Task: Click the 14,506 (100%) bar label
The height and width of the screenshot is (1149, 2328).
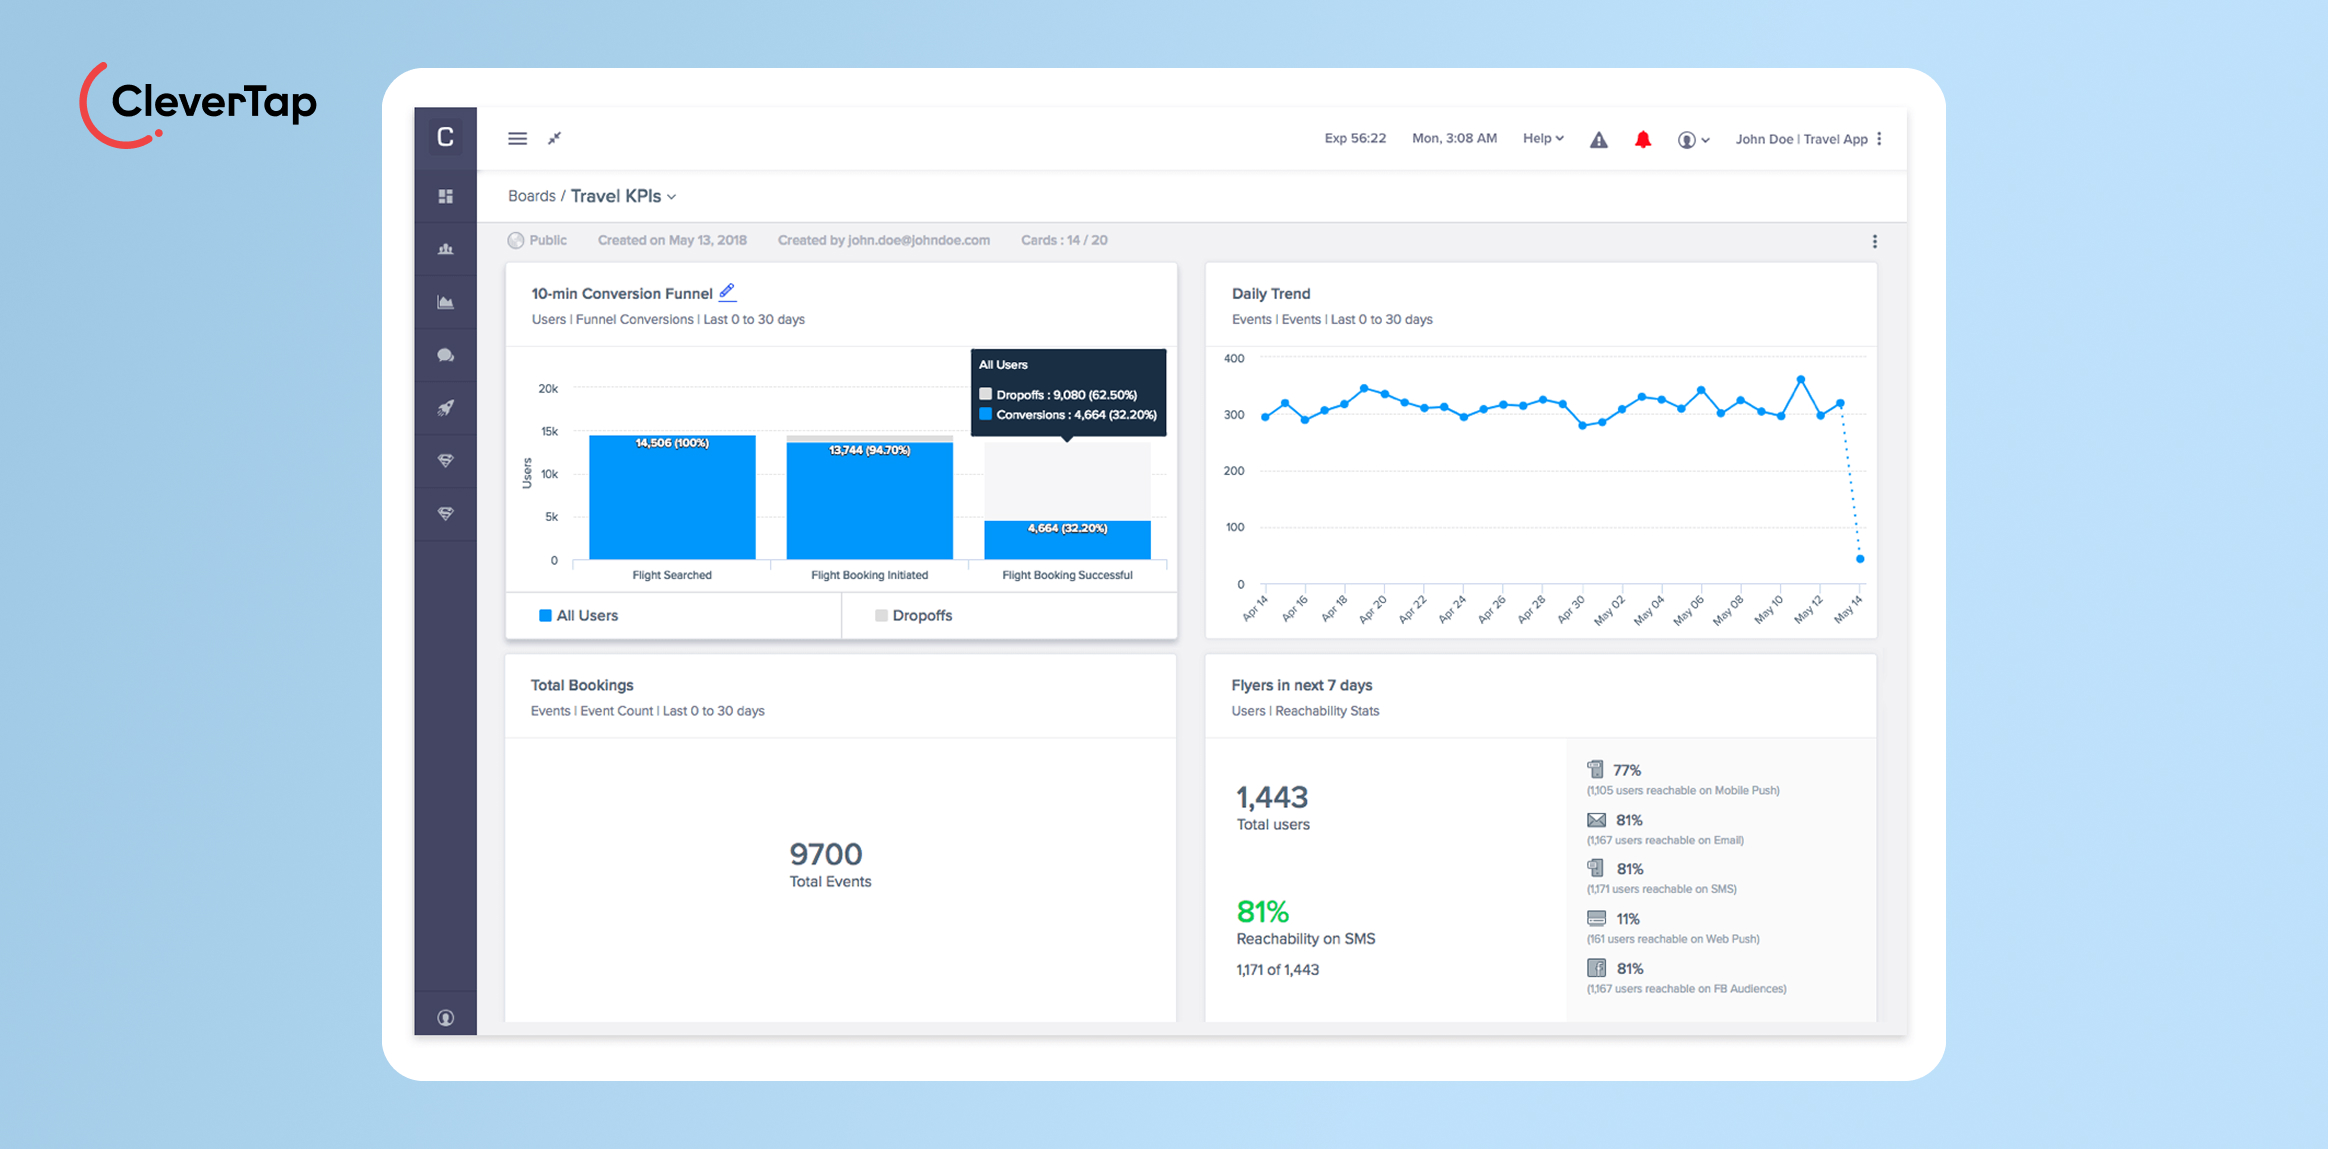Action: click(672, 443)
